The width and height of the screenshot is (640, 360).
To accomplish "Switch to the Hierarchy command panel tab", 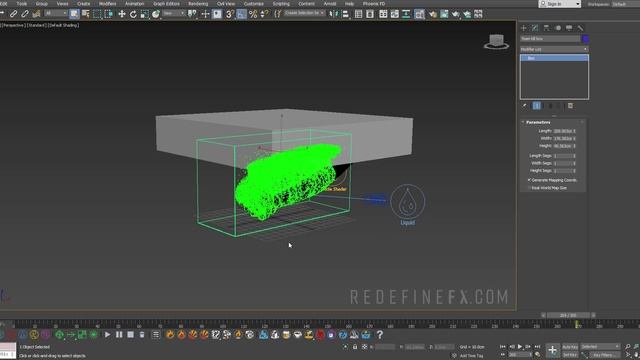I will [546, 28].
